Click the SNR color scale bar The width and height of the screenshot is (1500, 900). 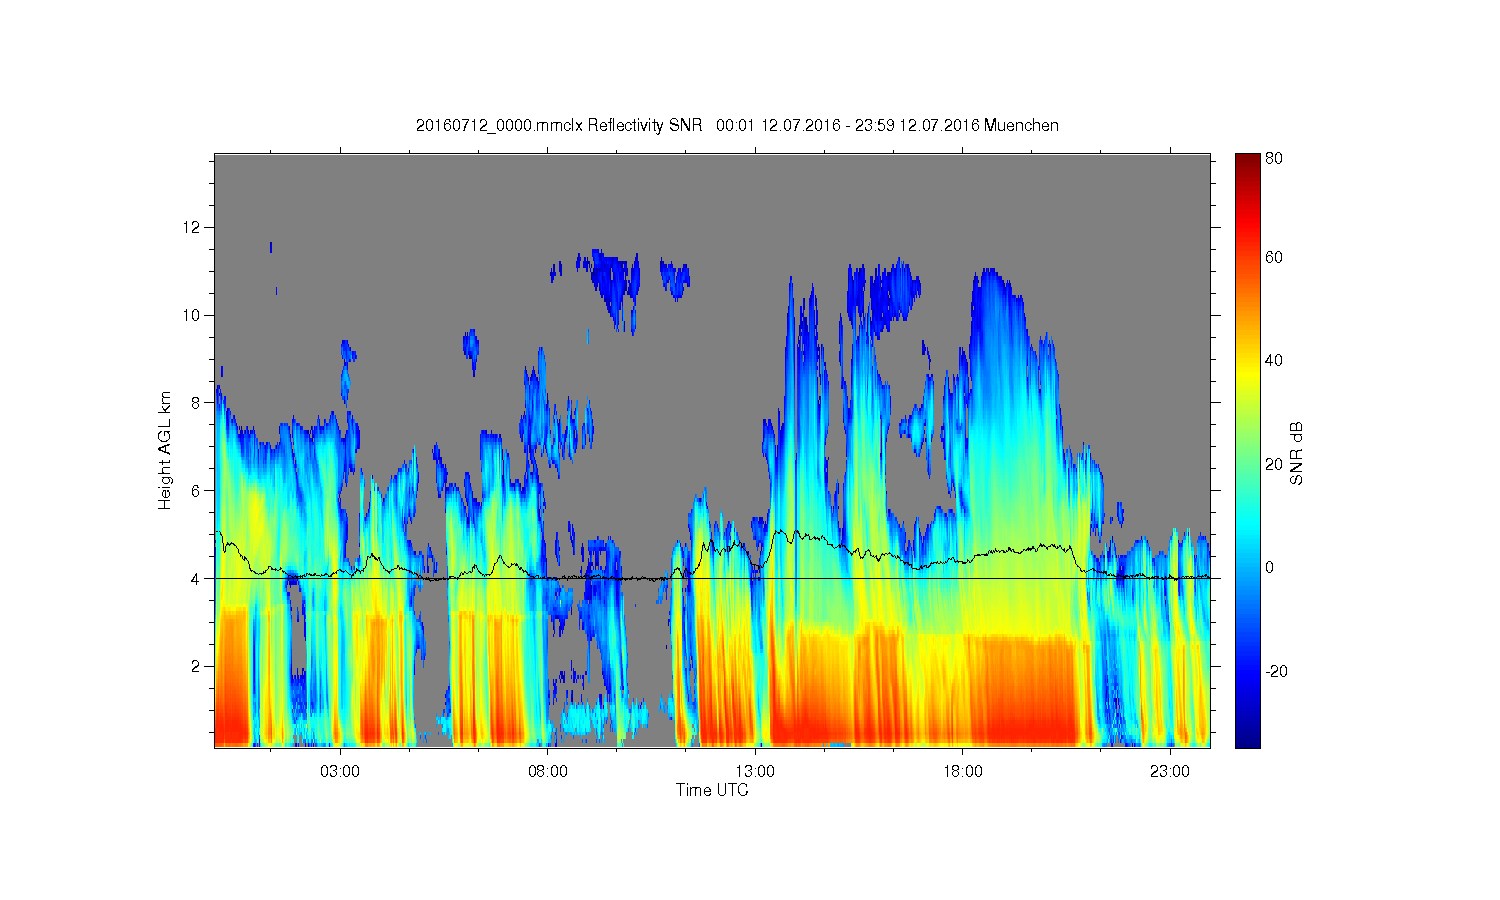[1247, 450]
